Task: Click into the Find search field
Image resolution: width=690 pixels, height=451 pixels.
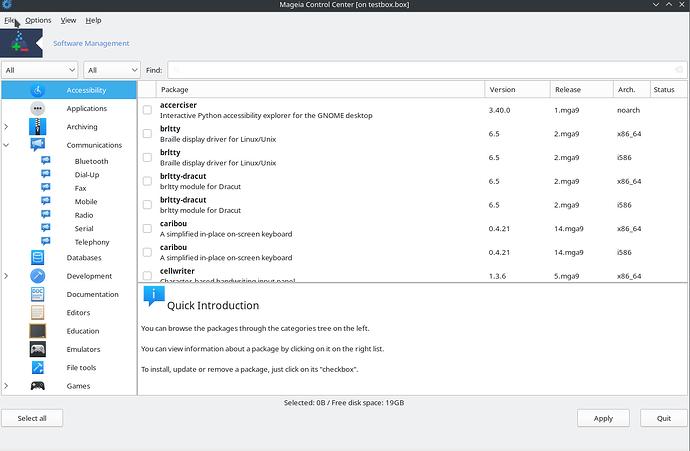Action: [427, 70]
